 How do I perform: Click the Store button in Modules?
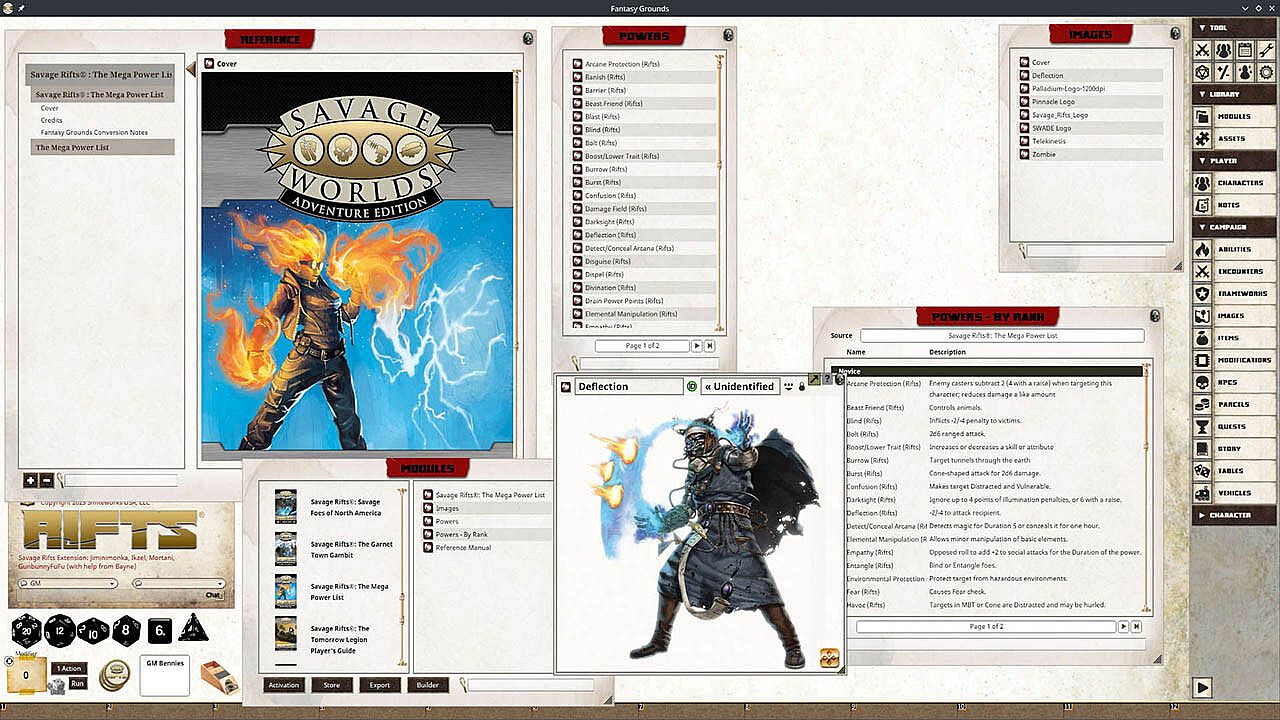tap(332, 685)
